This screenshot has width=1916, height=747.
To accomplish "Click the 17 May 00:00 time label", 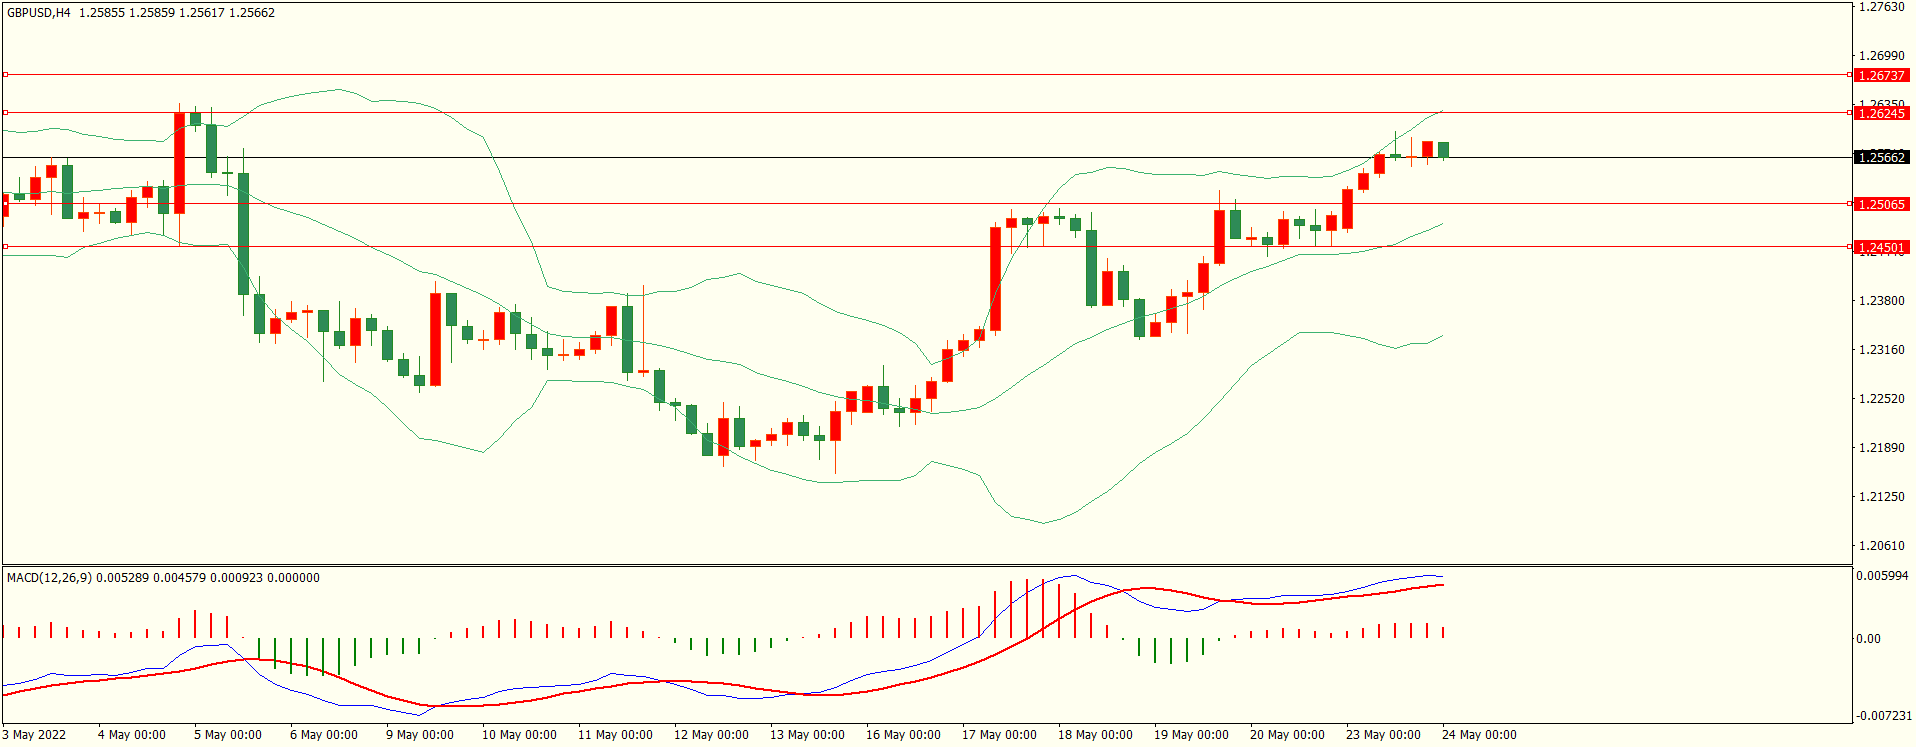I will tap(999, 735).
